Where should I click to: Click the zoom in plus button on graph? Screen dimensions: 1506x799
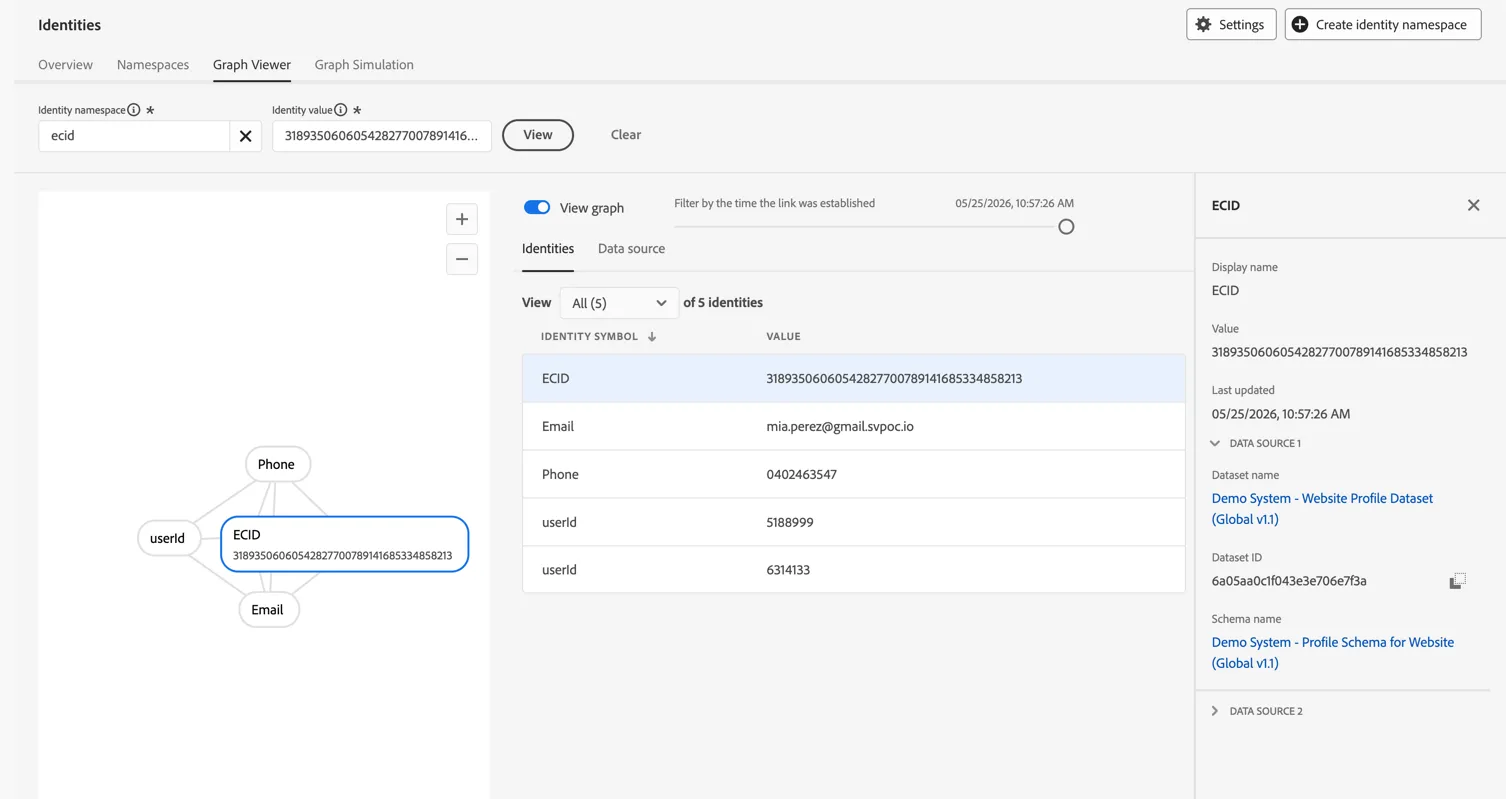coord(462,219)
